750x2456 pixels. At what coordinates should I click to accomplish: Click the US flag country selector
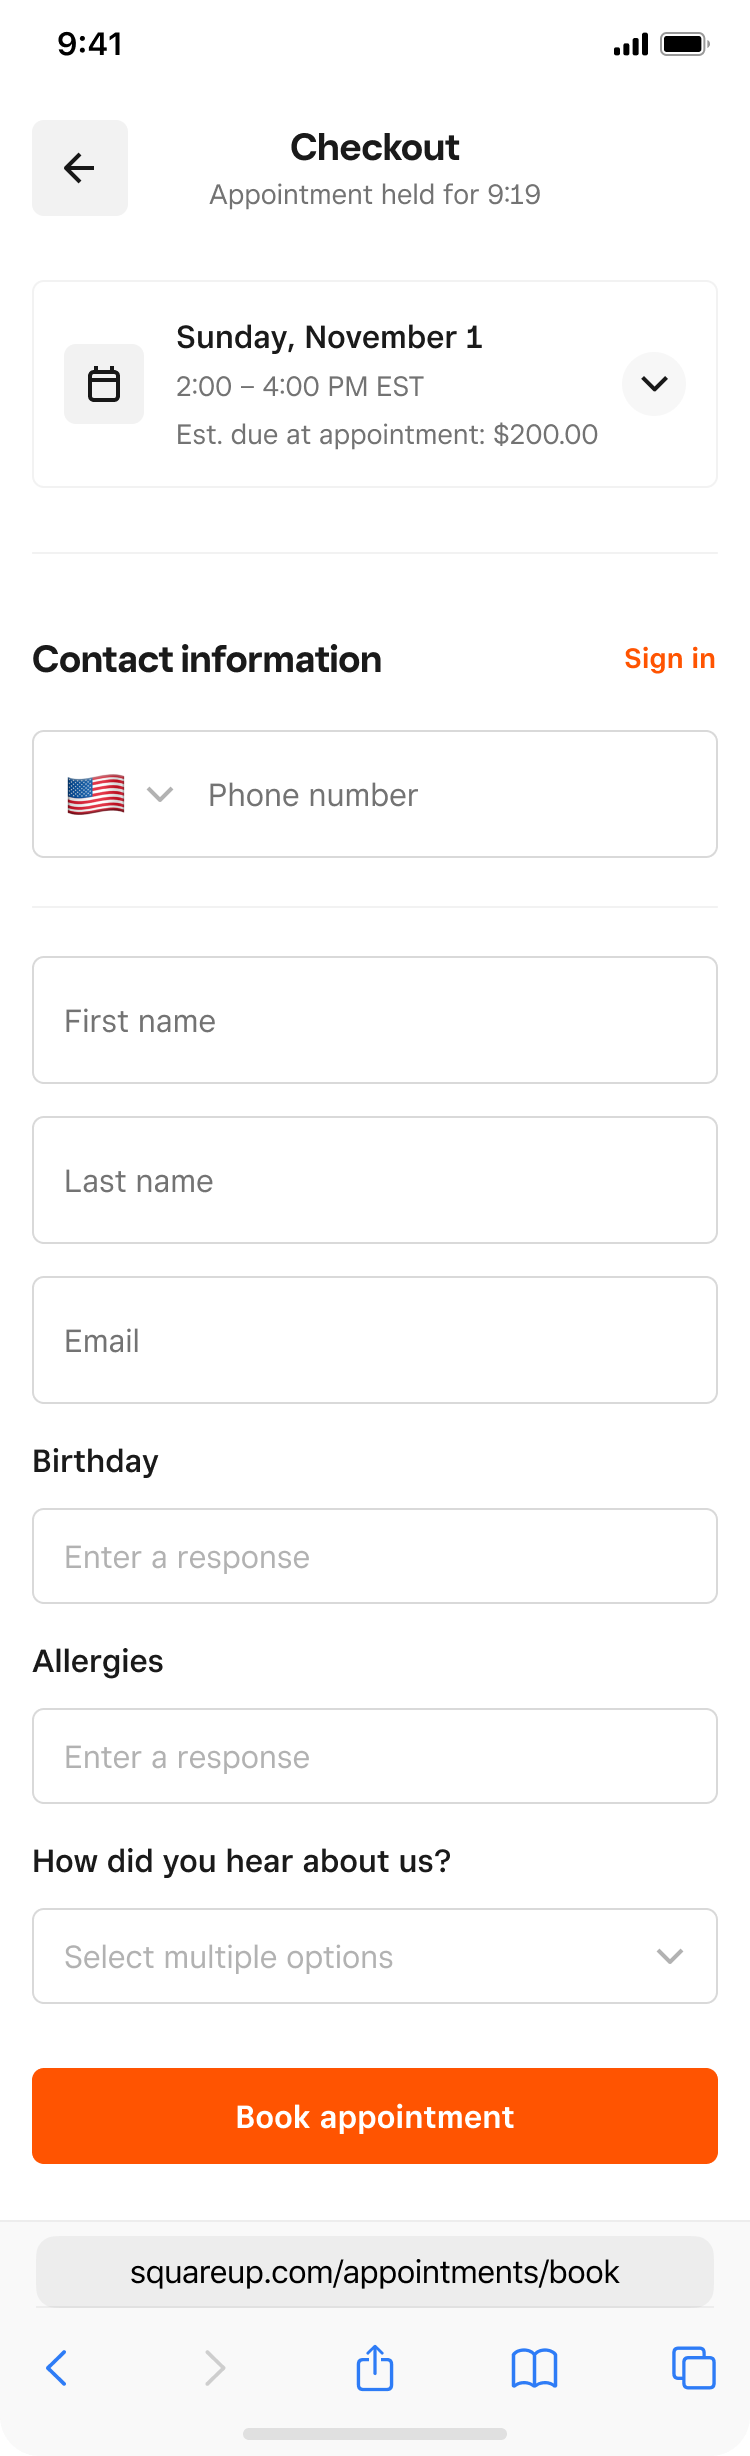click(x=96, y=795)
